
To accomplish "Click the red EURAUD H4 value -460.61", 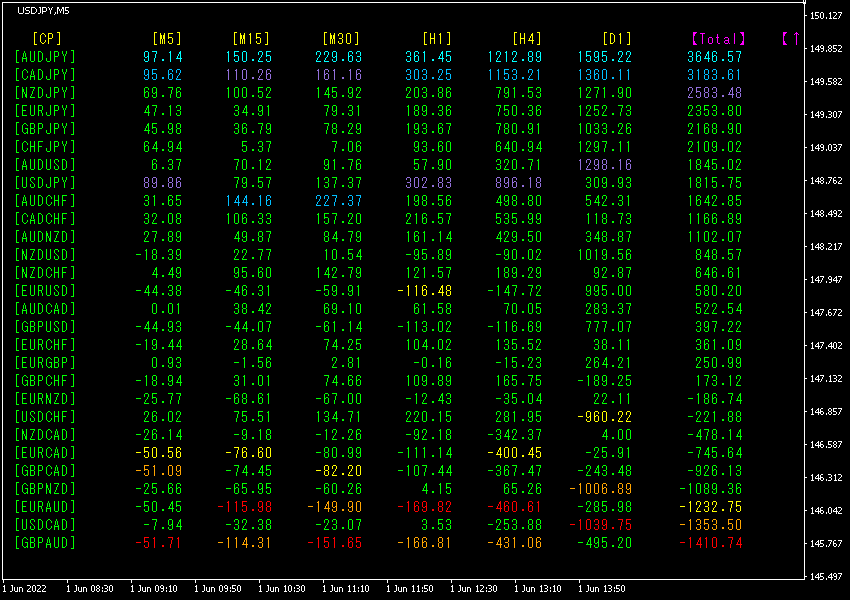I will tap(514, 507).
